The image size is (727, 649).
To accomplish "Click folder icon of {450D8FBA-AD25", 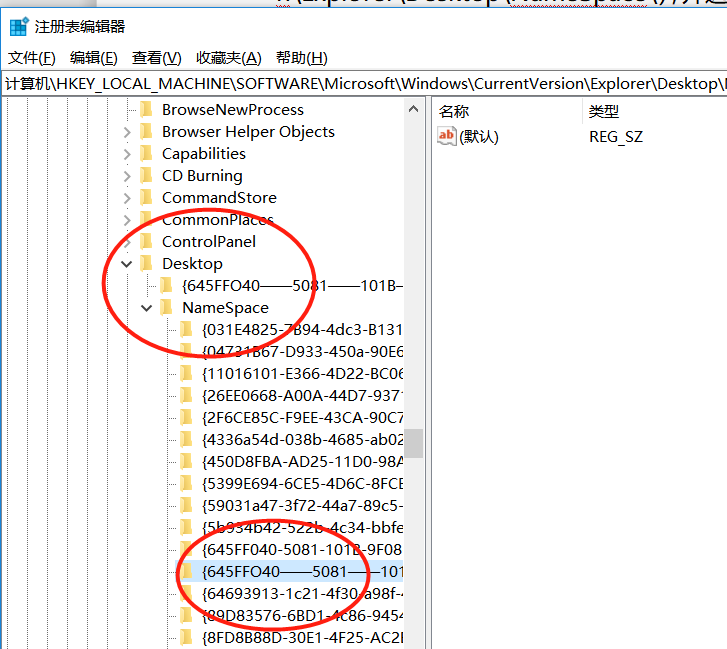I will (x=186, y=461).
